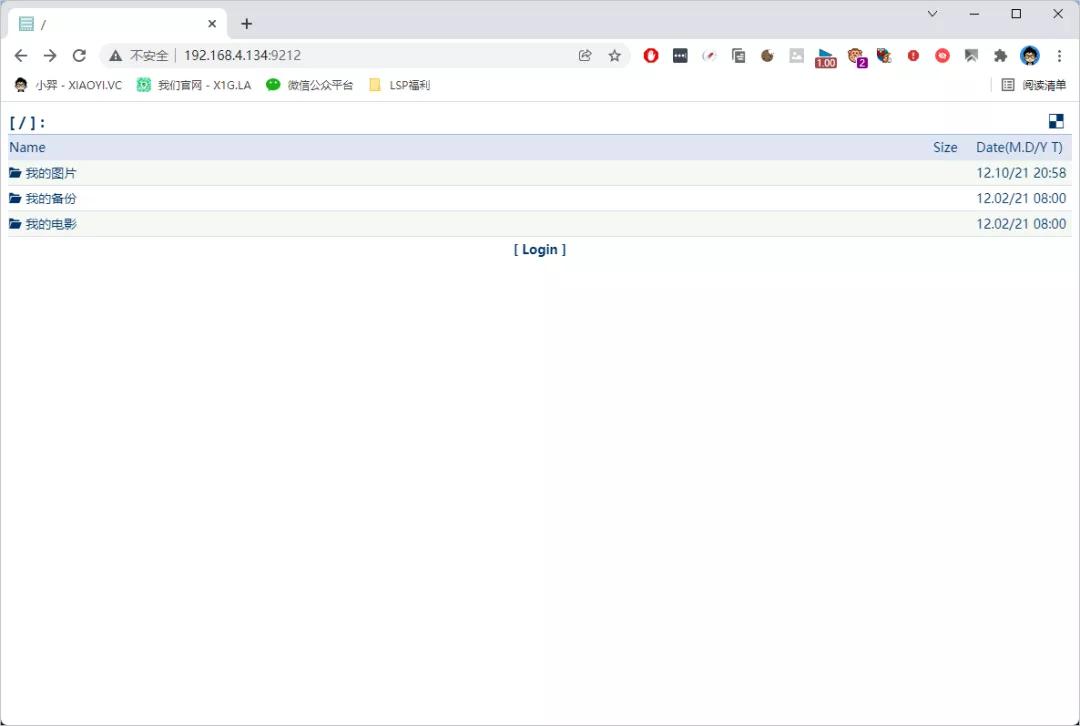Bookmark this page using the star icon
This screenshot has width=1080, height=726.
(614, 56)
